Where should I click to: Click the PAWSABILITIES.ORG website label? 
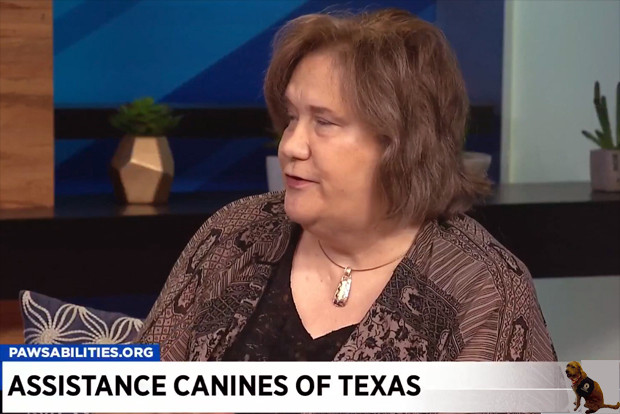[80, 352]
